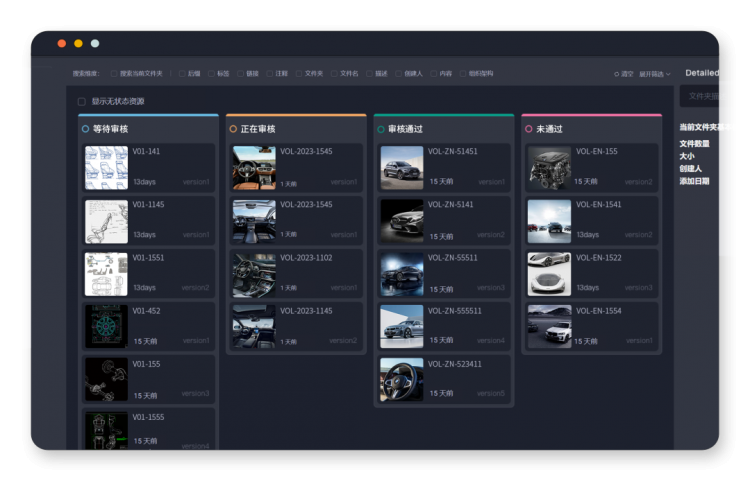Select the VOL-ZN-523411 steering wheel thumbnail
The image size is (750, 481).
coord(402,380)
